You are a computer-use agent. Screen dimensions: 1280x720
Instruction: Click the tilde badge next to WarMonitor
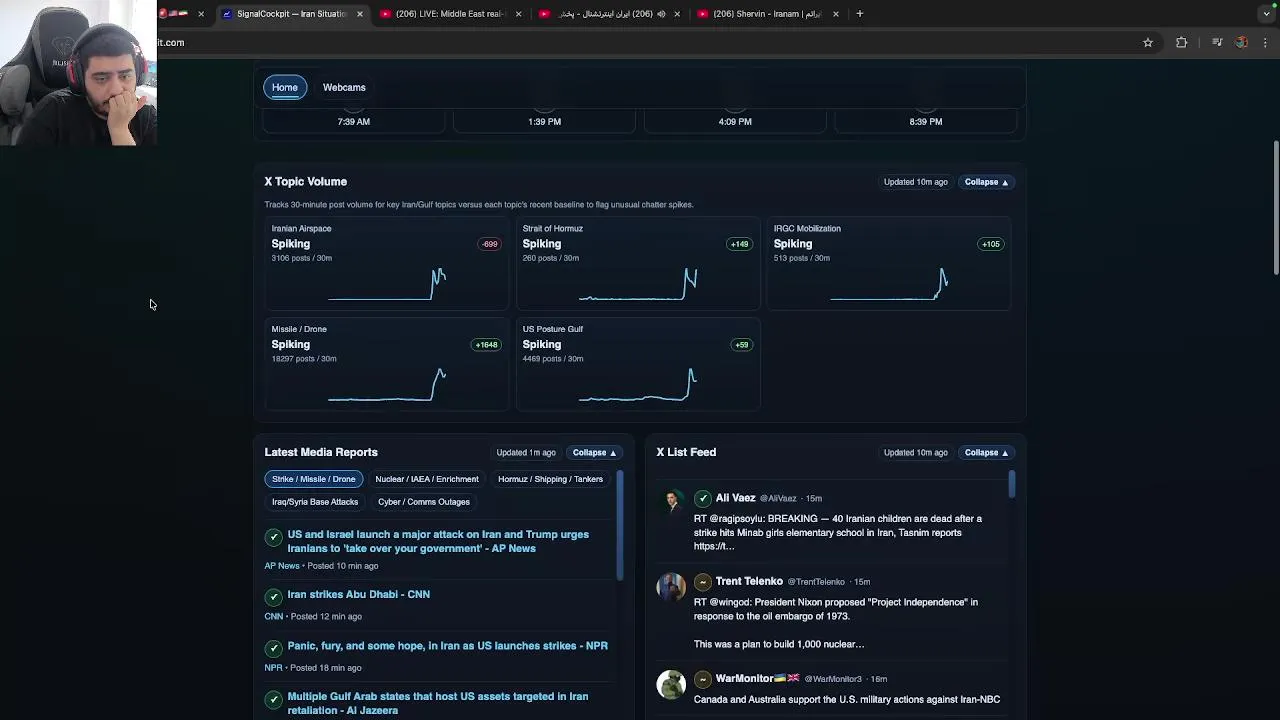[x=703, y=679]
